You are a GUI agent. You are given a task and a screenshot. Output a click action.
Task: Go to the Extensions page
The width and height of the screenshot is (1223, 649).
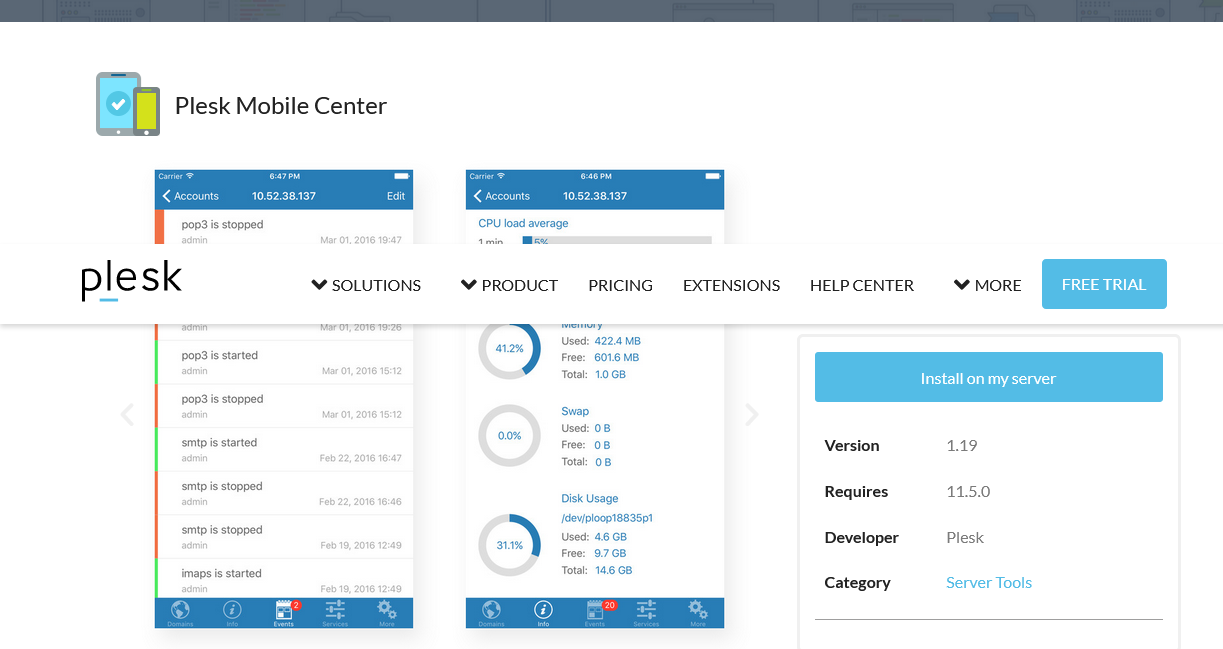pyautogui.click(x=731, y=285)
